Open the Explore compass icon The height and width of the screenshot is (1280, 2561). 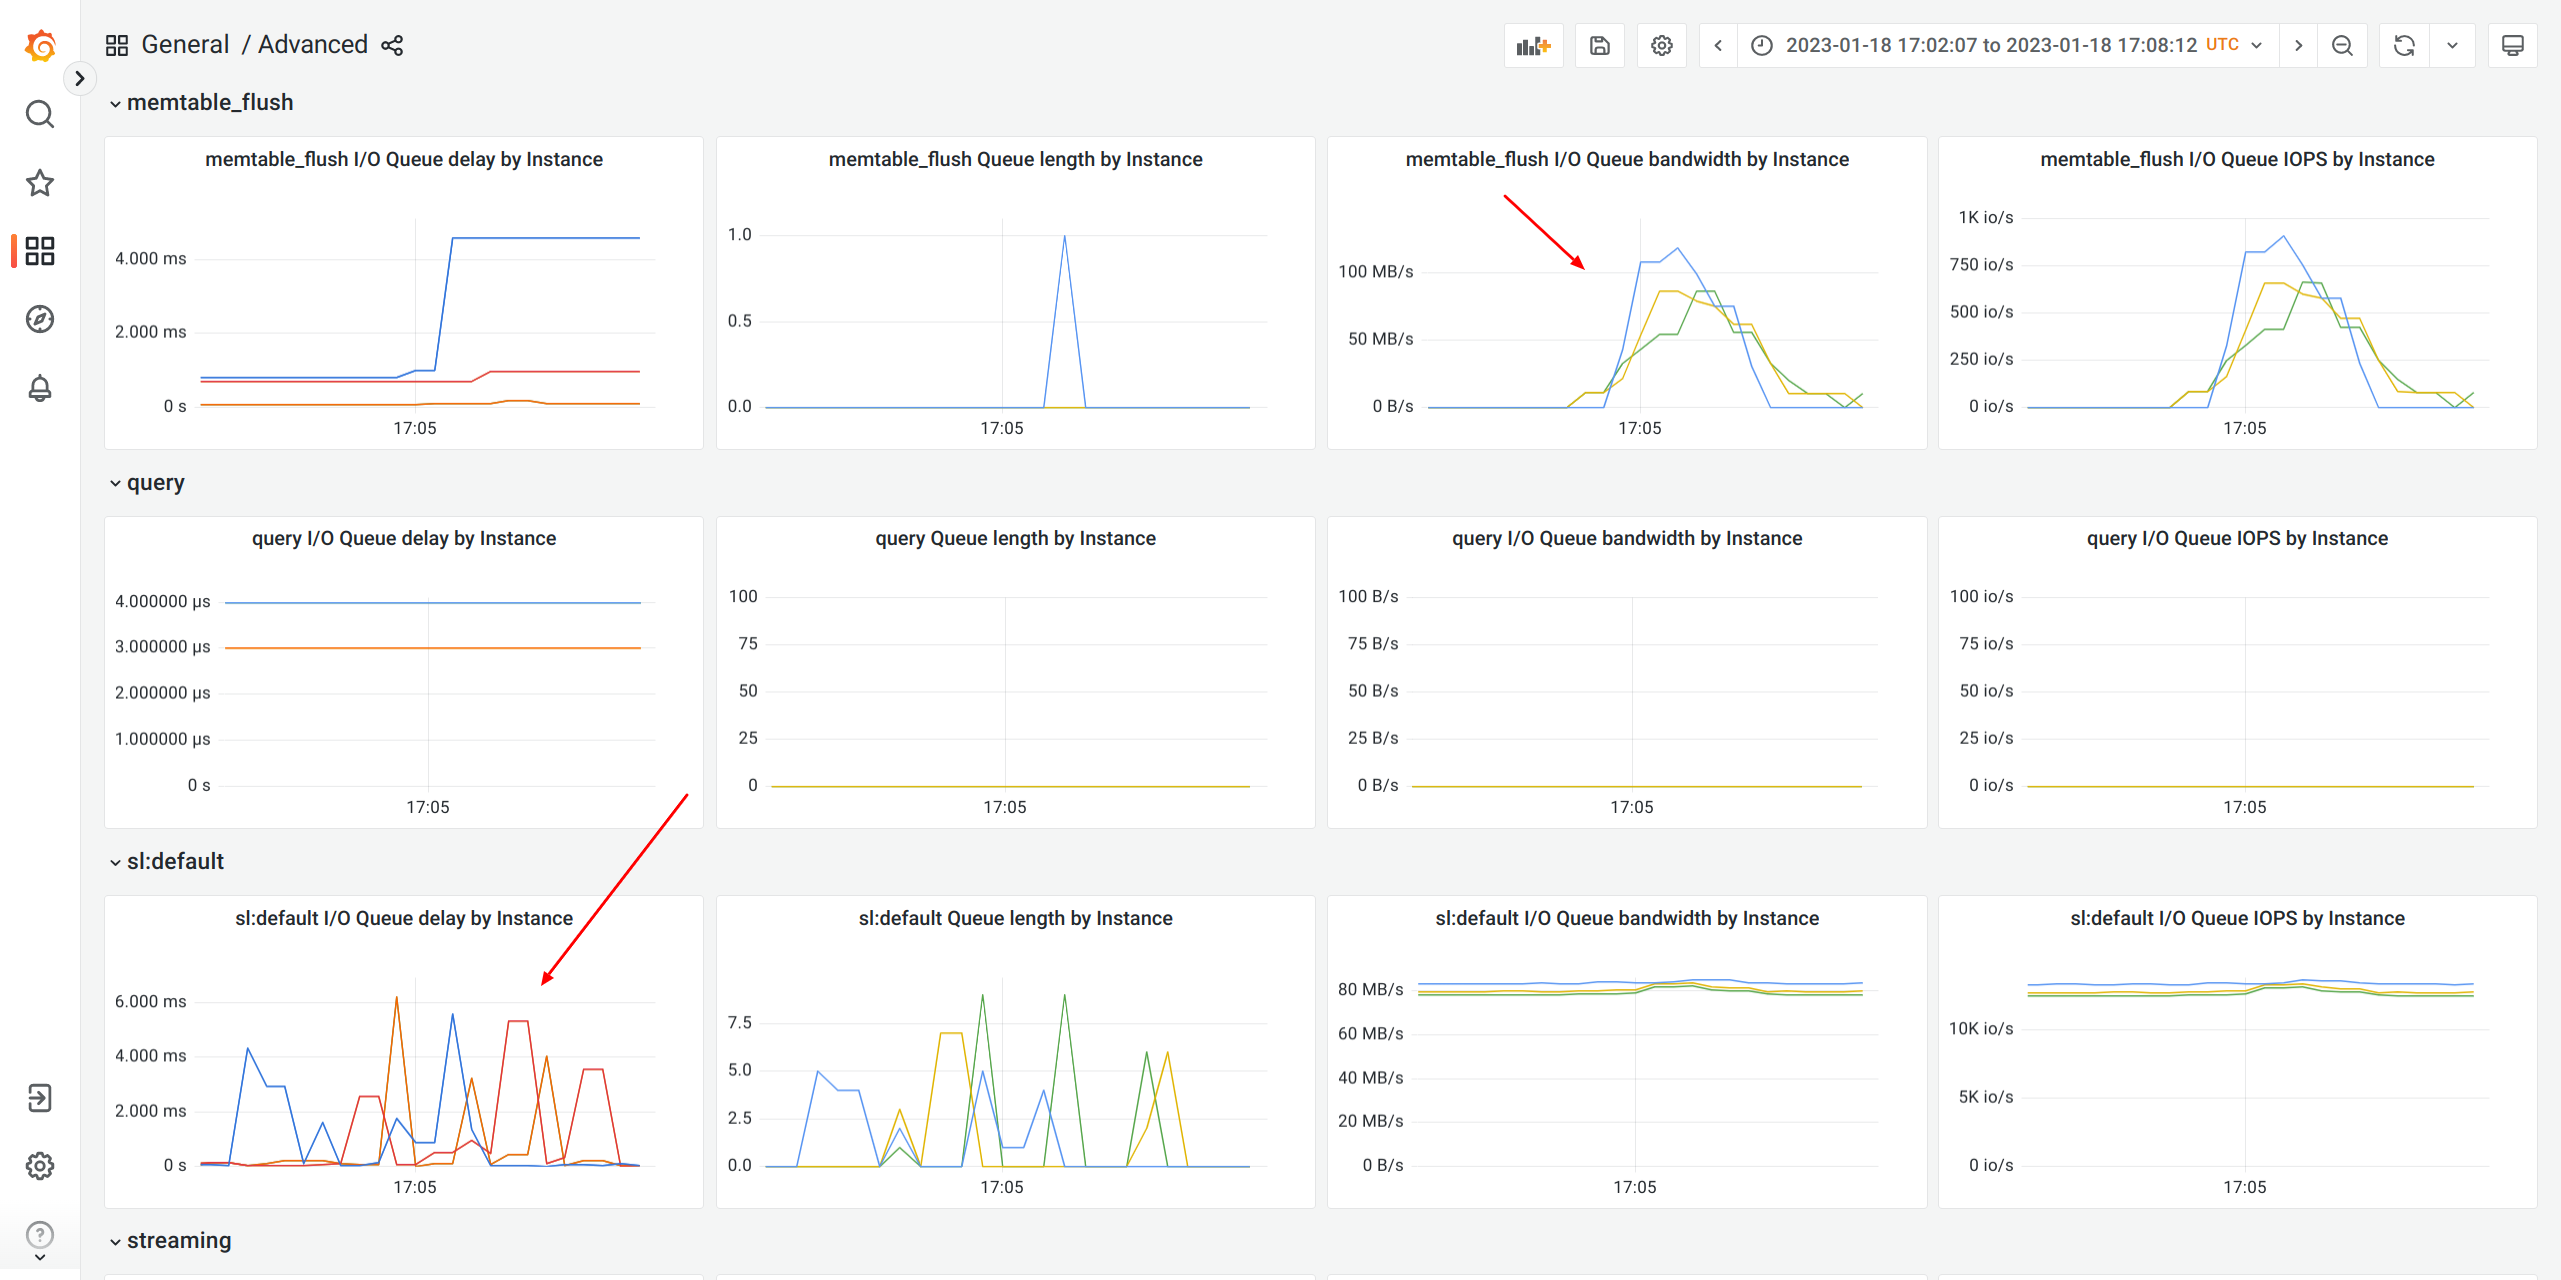point(39,319)
